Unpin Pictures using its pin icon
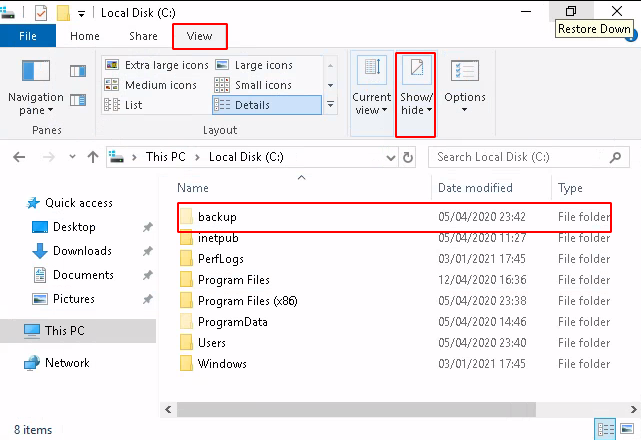 click(x=148, y=299)
